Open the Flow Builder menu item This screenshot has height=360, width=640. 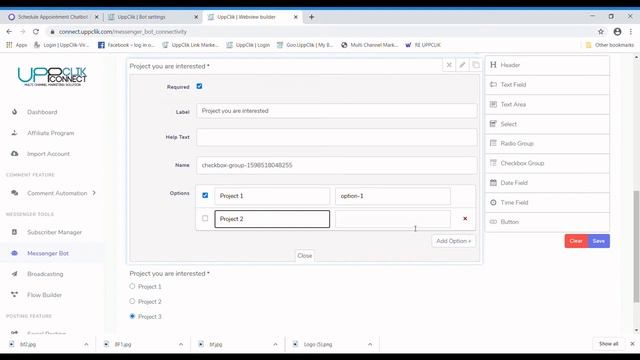(44, 295)
